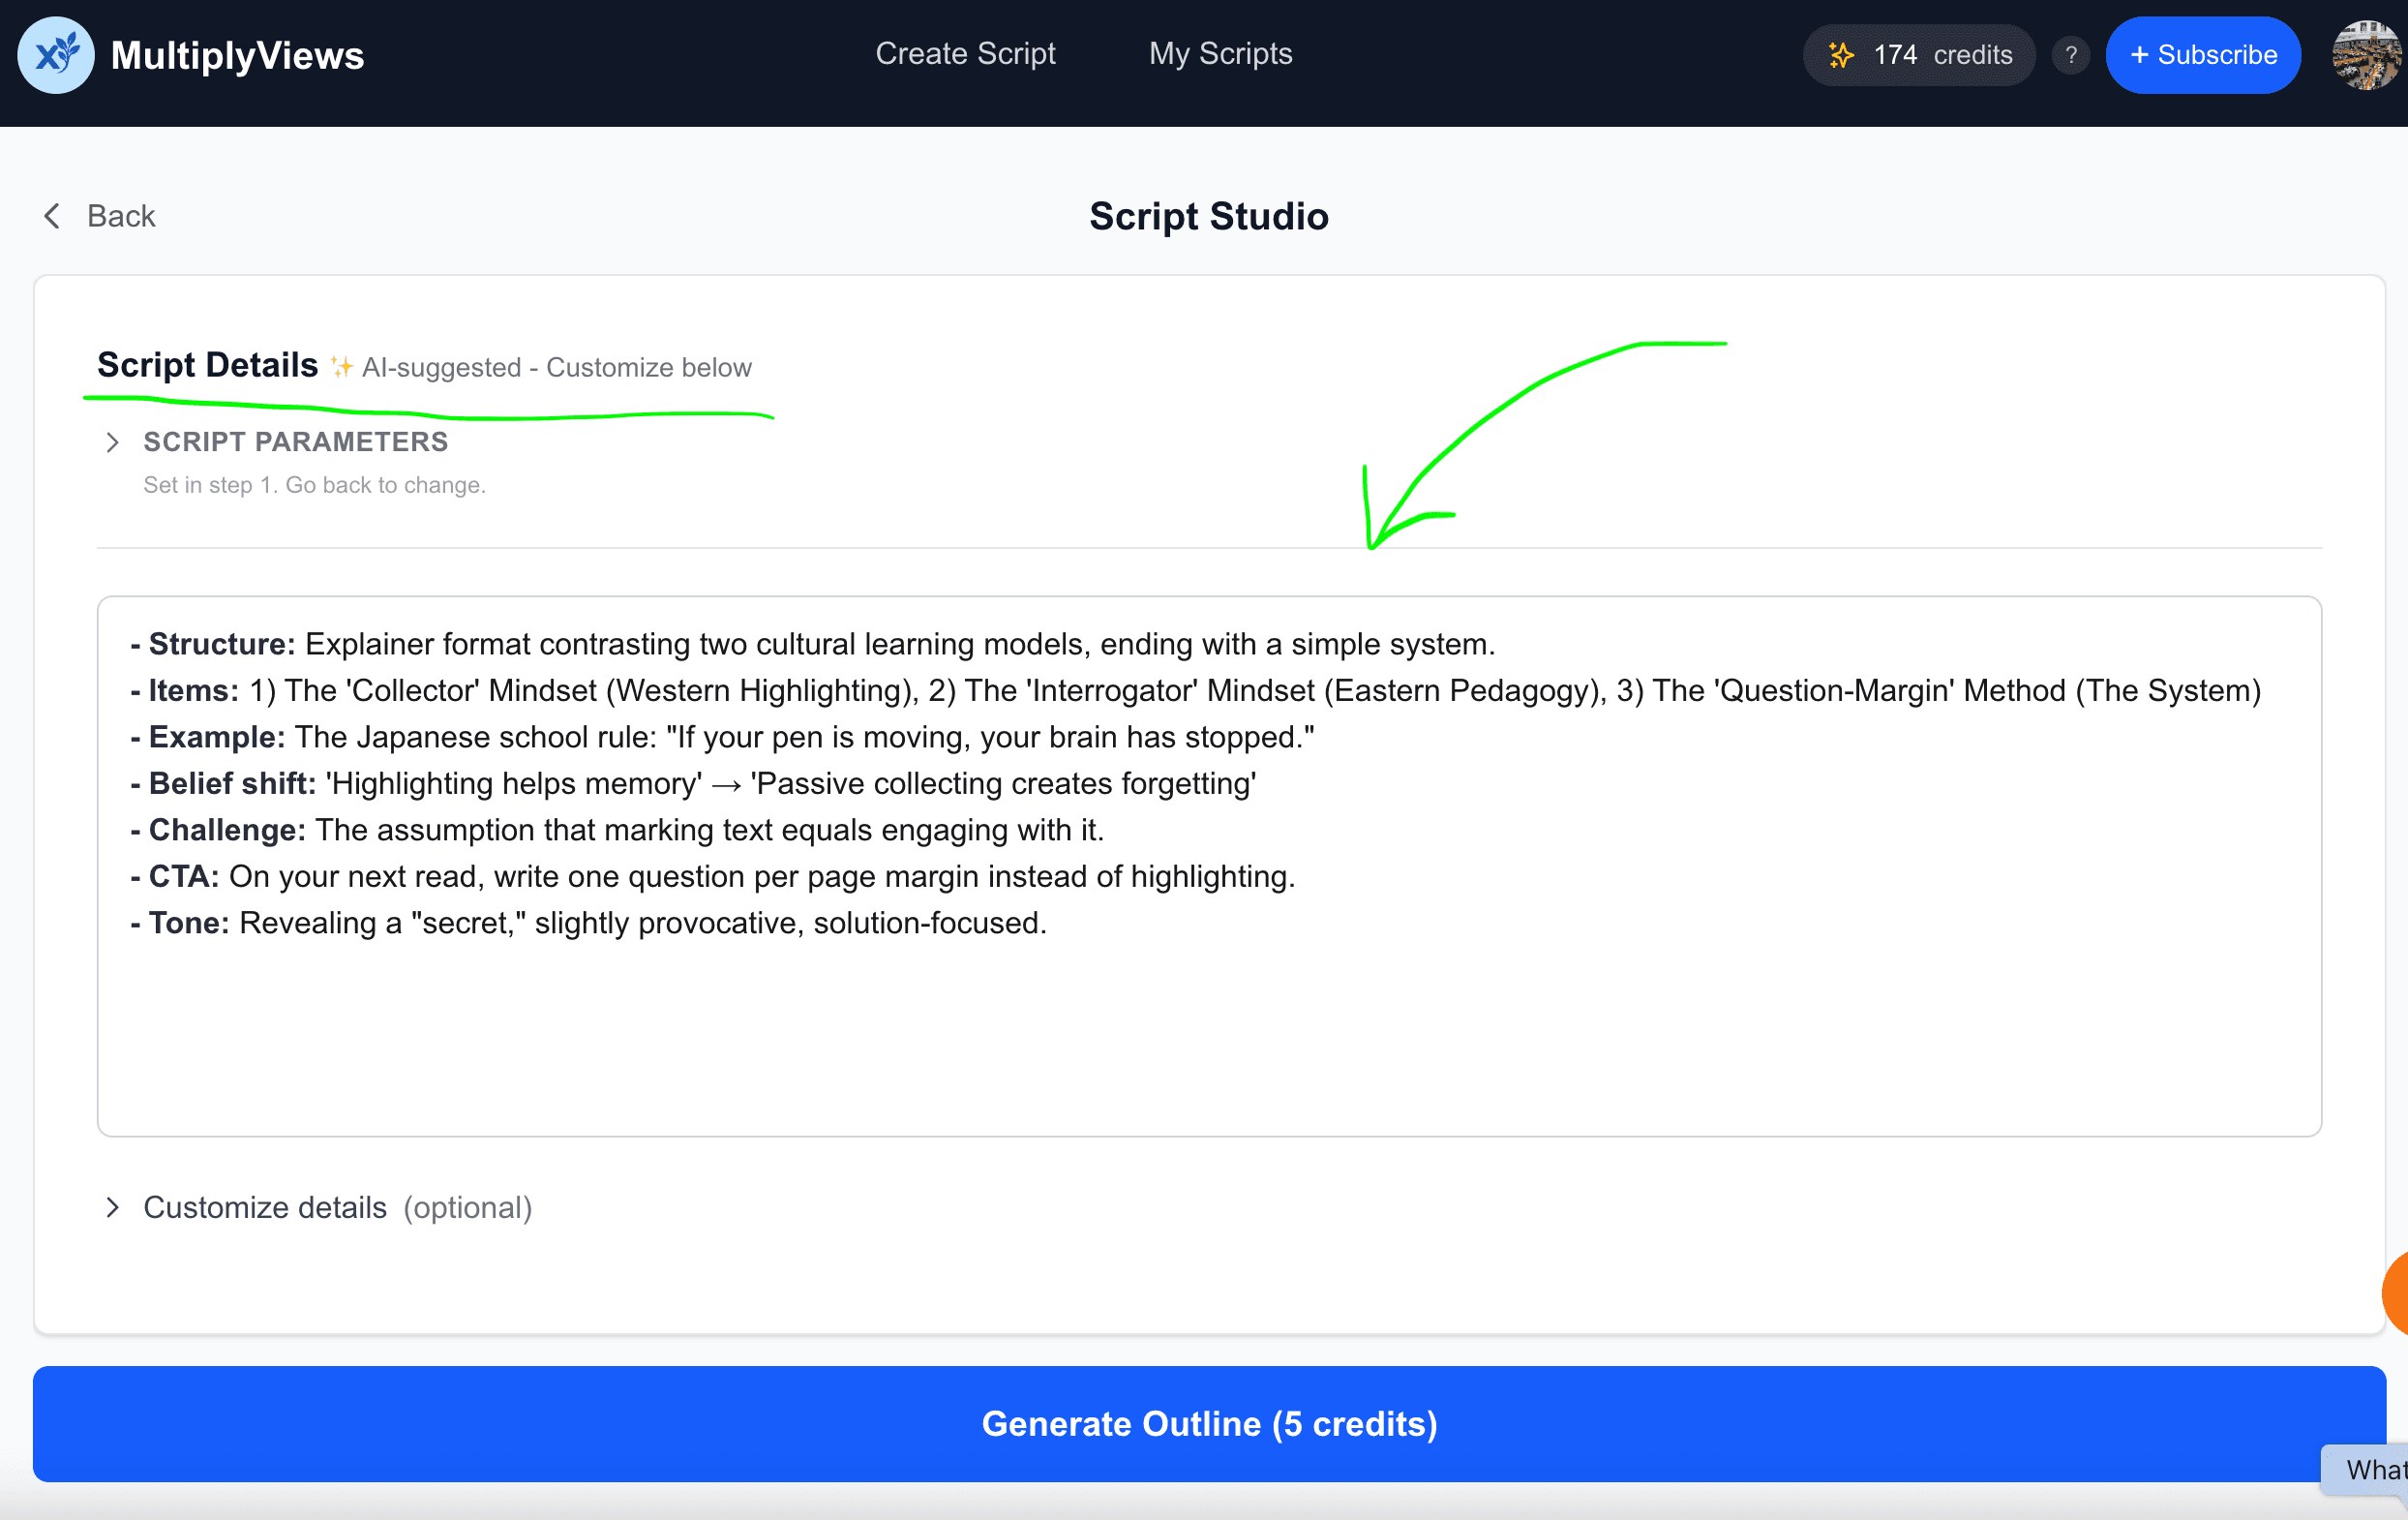Click the back arrow chevron icon
Screen dimensions: 2408x1520
pos(52,216)
